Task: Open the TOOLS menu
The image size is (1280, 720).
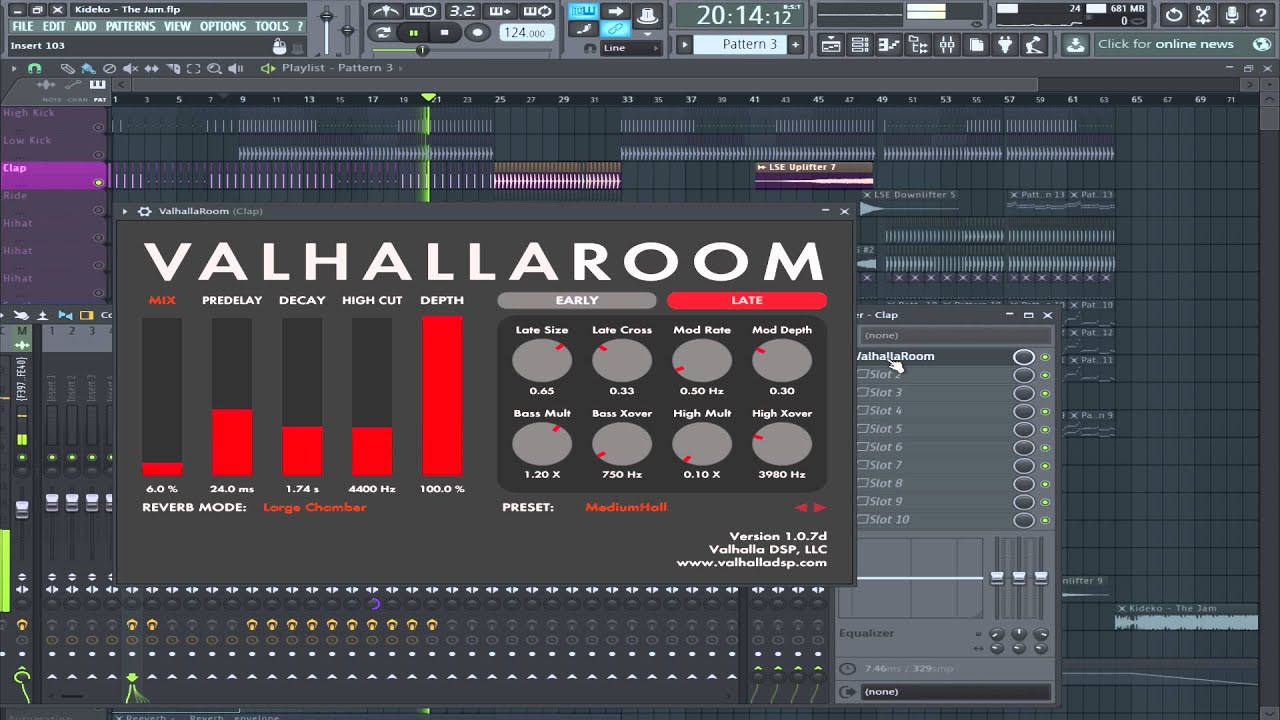Action: tap(272, 26)
